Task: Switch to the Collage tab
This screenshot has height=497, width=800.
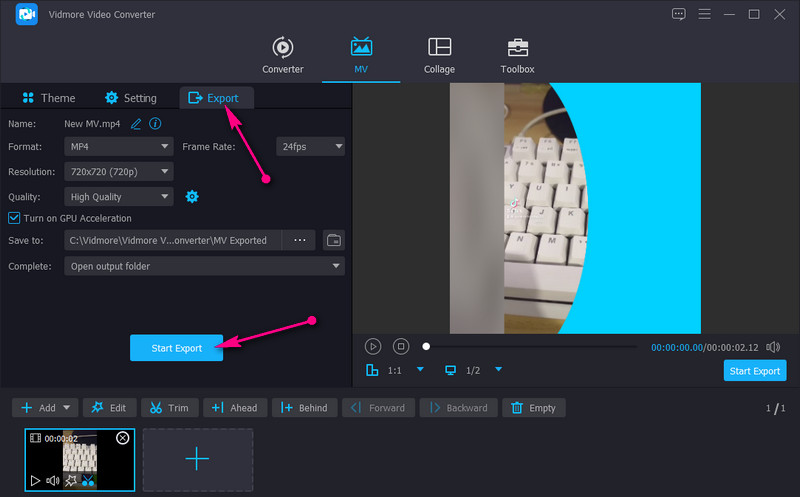Action: [x=439, y=56]
